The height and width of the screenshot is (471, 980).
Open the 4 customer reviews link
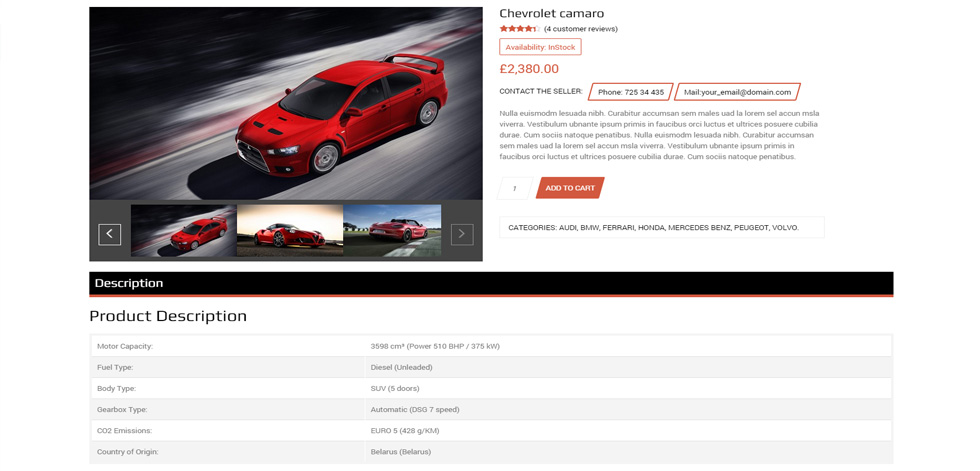coord(581,29)
